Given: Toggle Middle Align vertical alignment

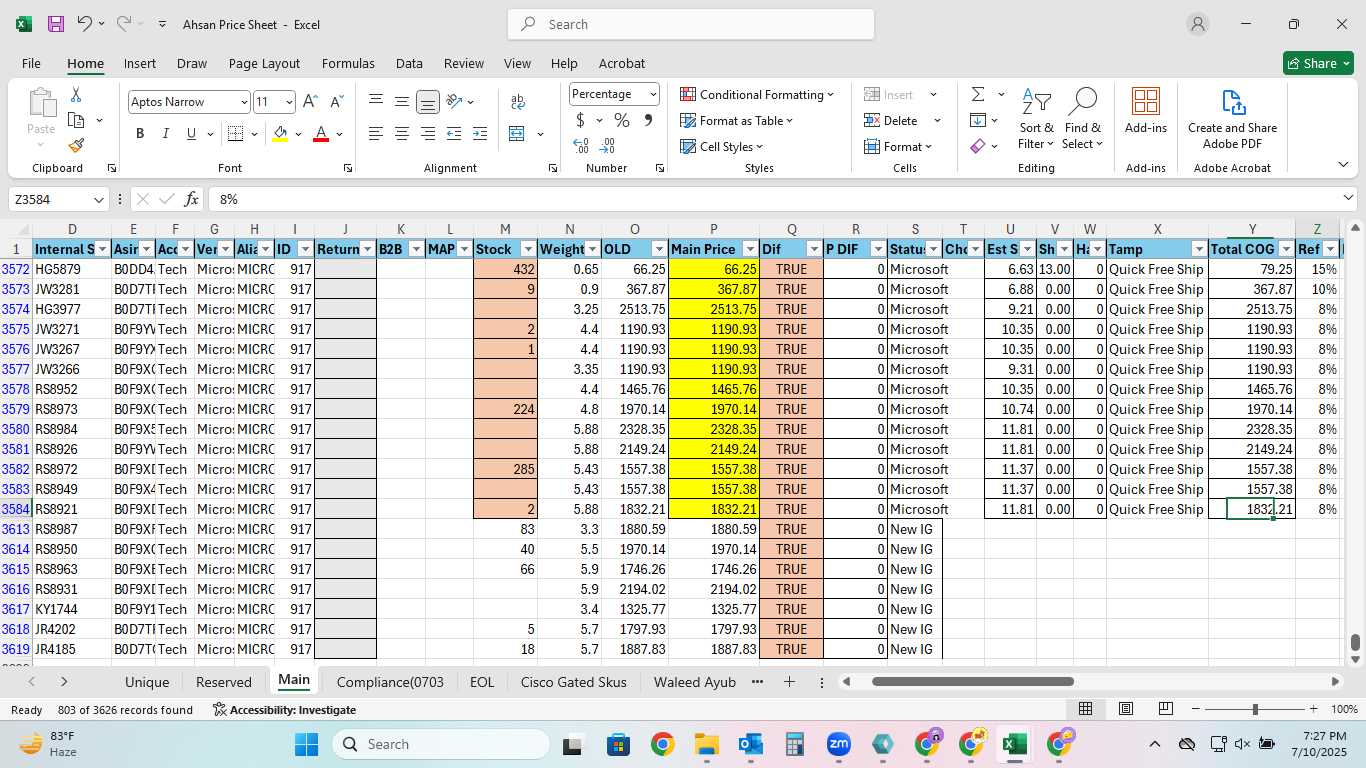Looking at the screenshot, I should click(x=402, y=102).
